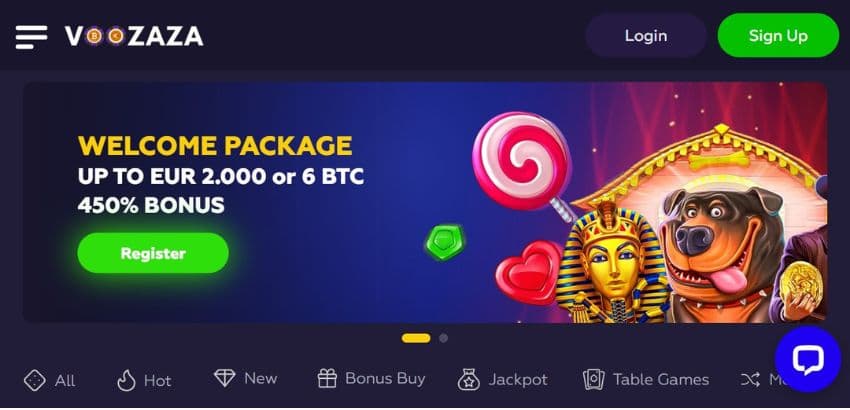This screenshot has height=410, width=850.
Task: Click the shuffle icon category
Action: point(750,380)
